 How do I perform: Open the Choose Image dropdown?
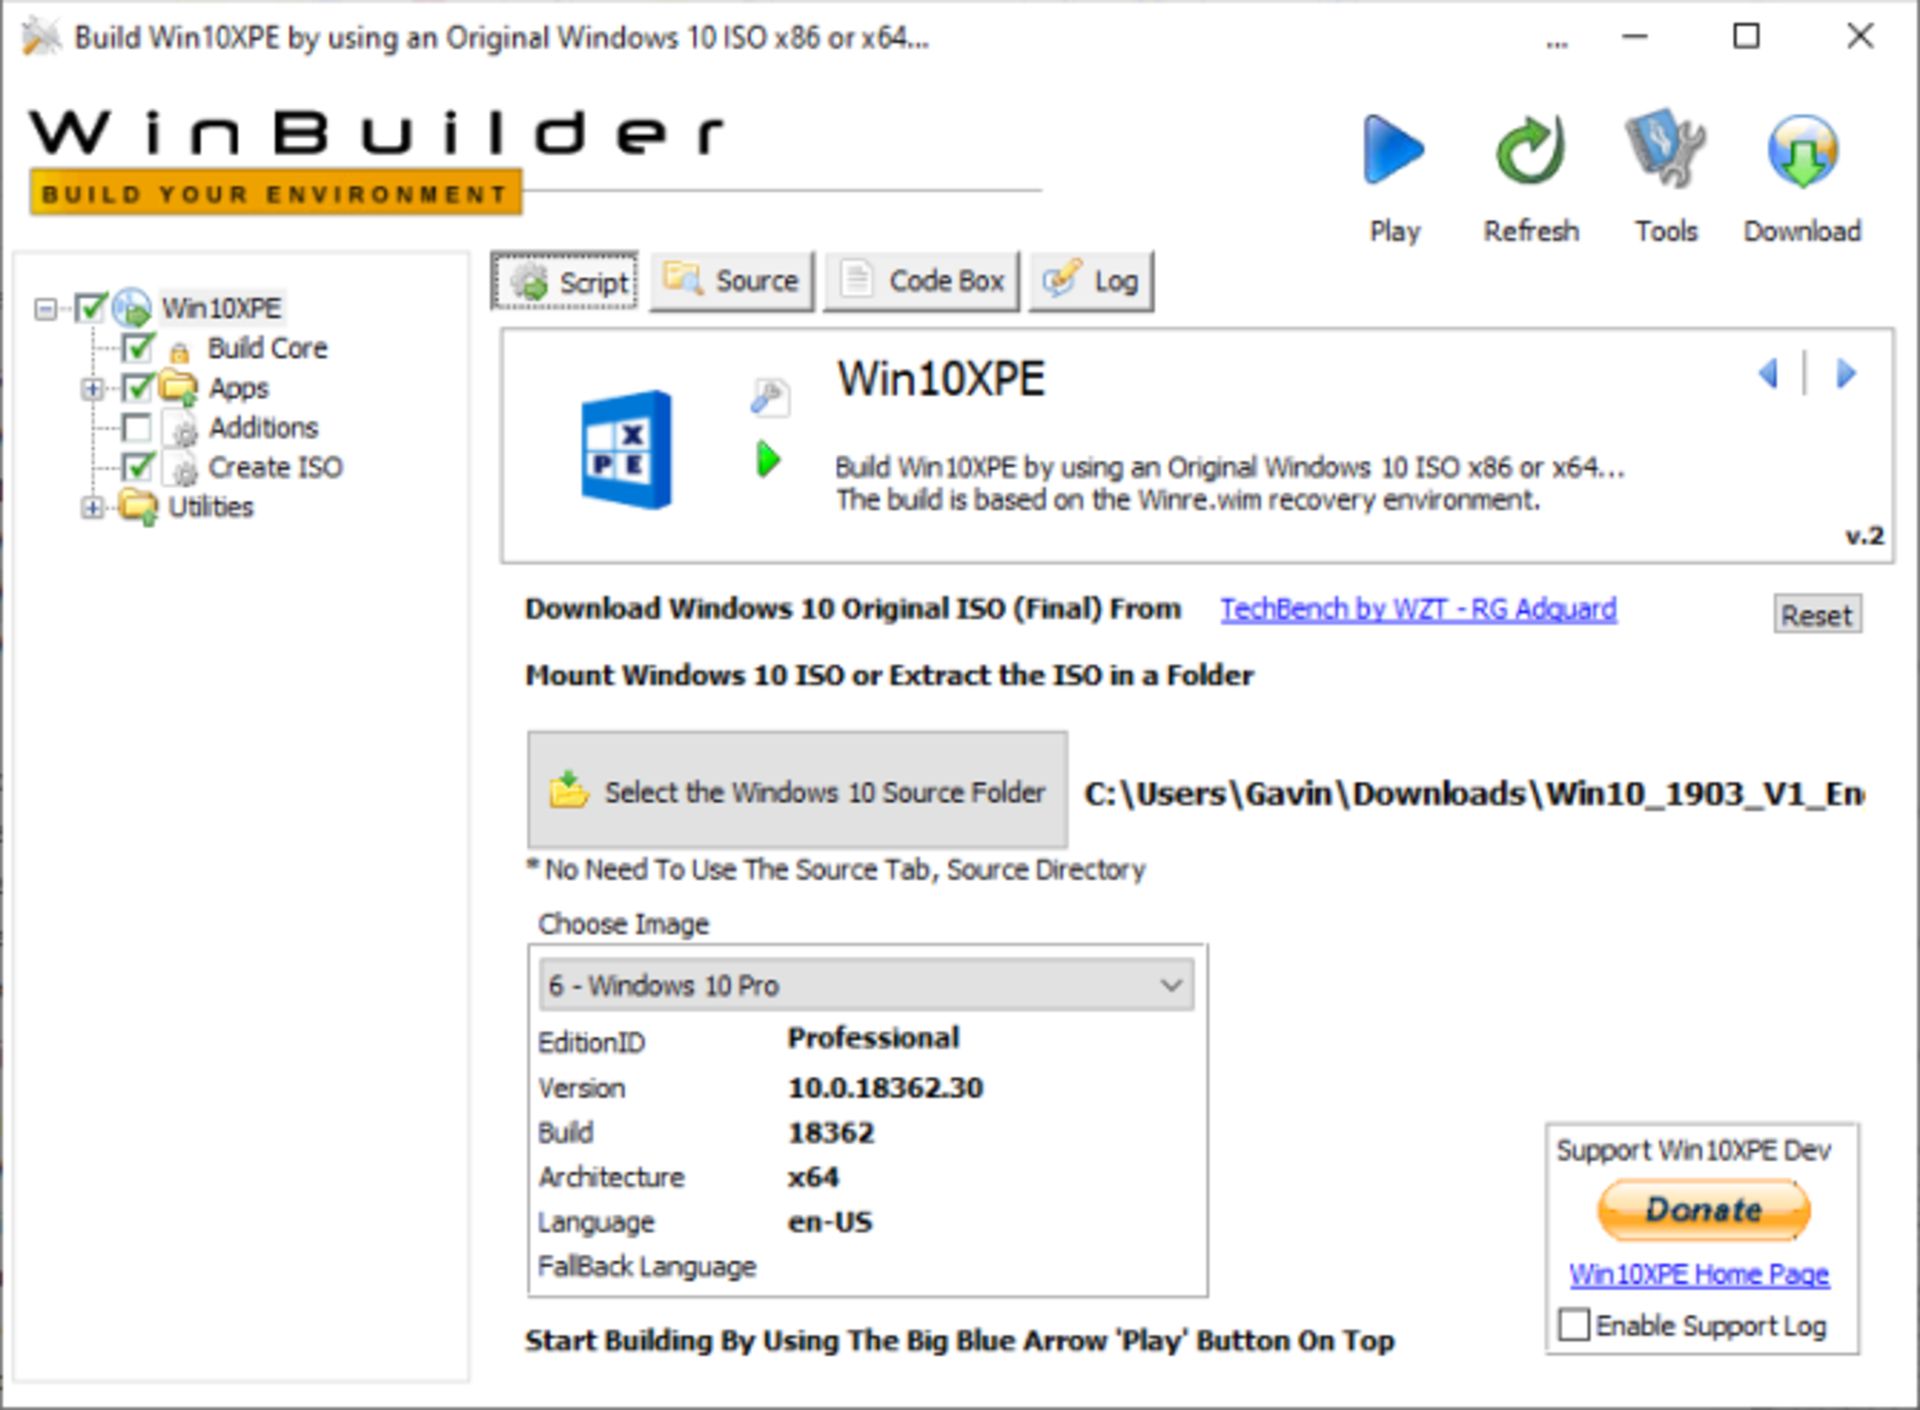866,986
